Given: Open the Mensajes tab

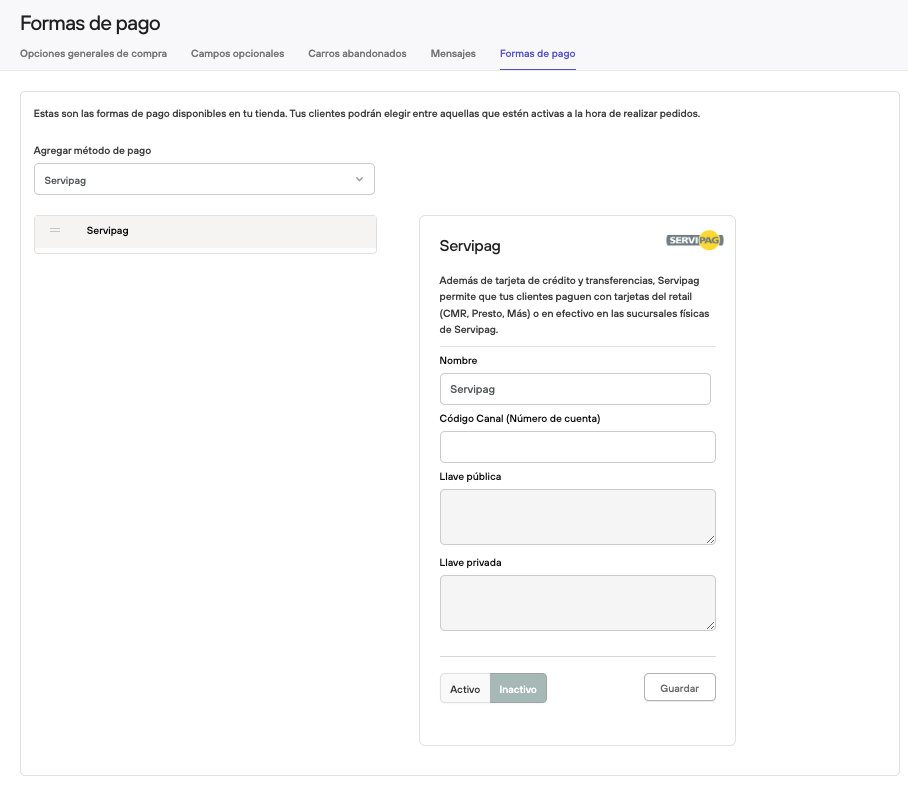Looking at the screenshot, I should [453, 54].
